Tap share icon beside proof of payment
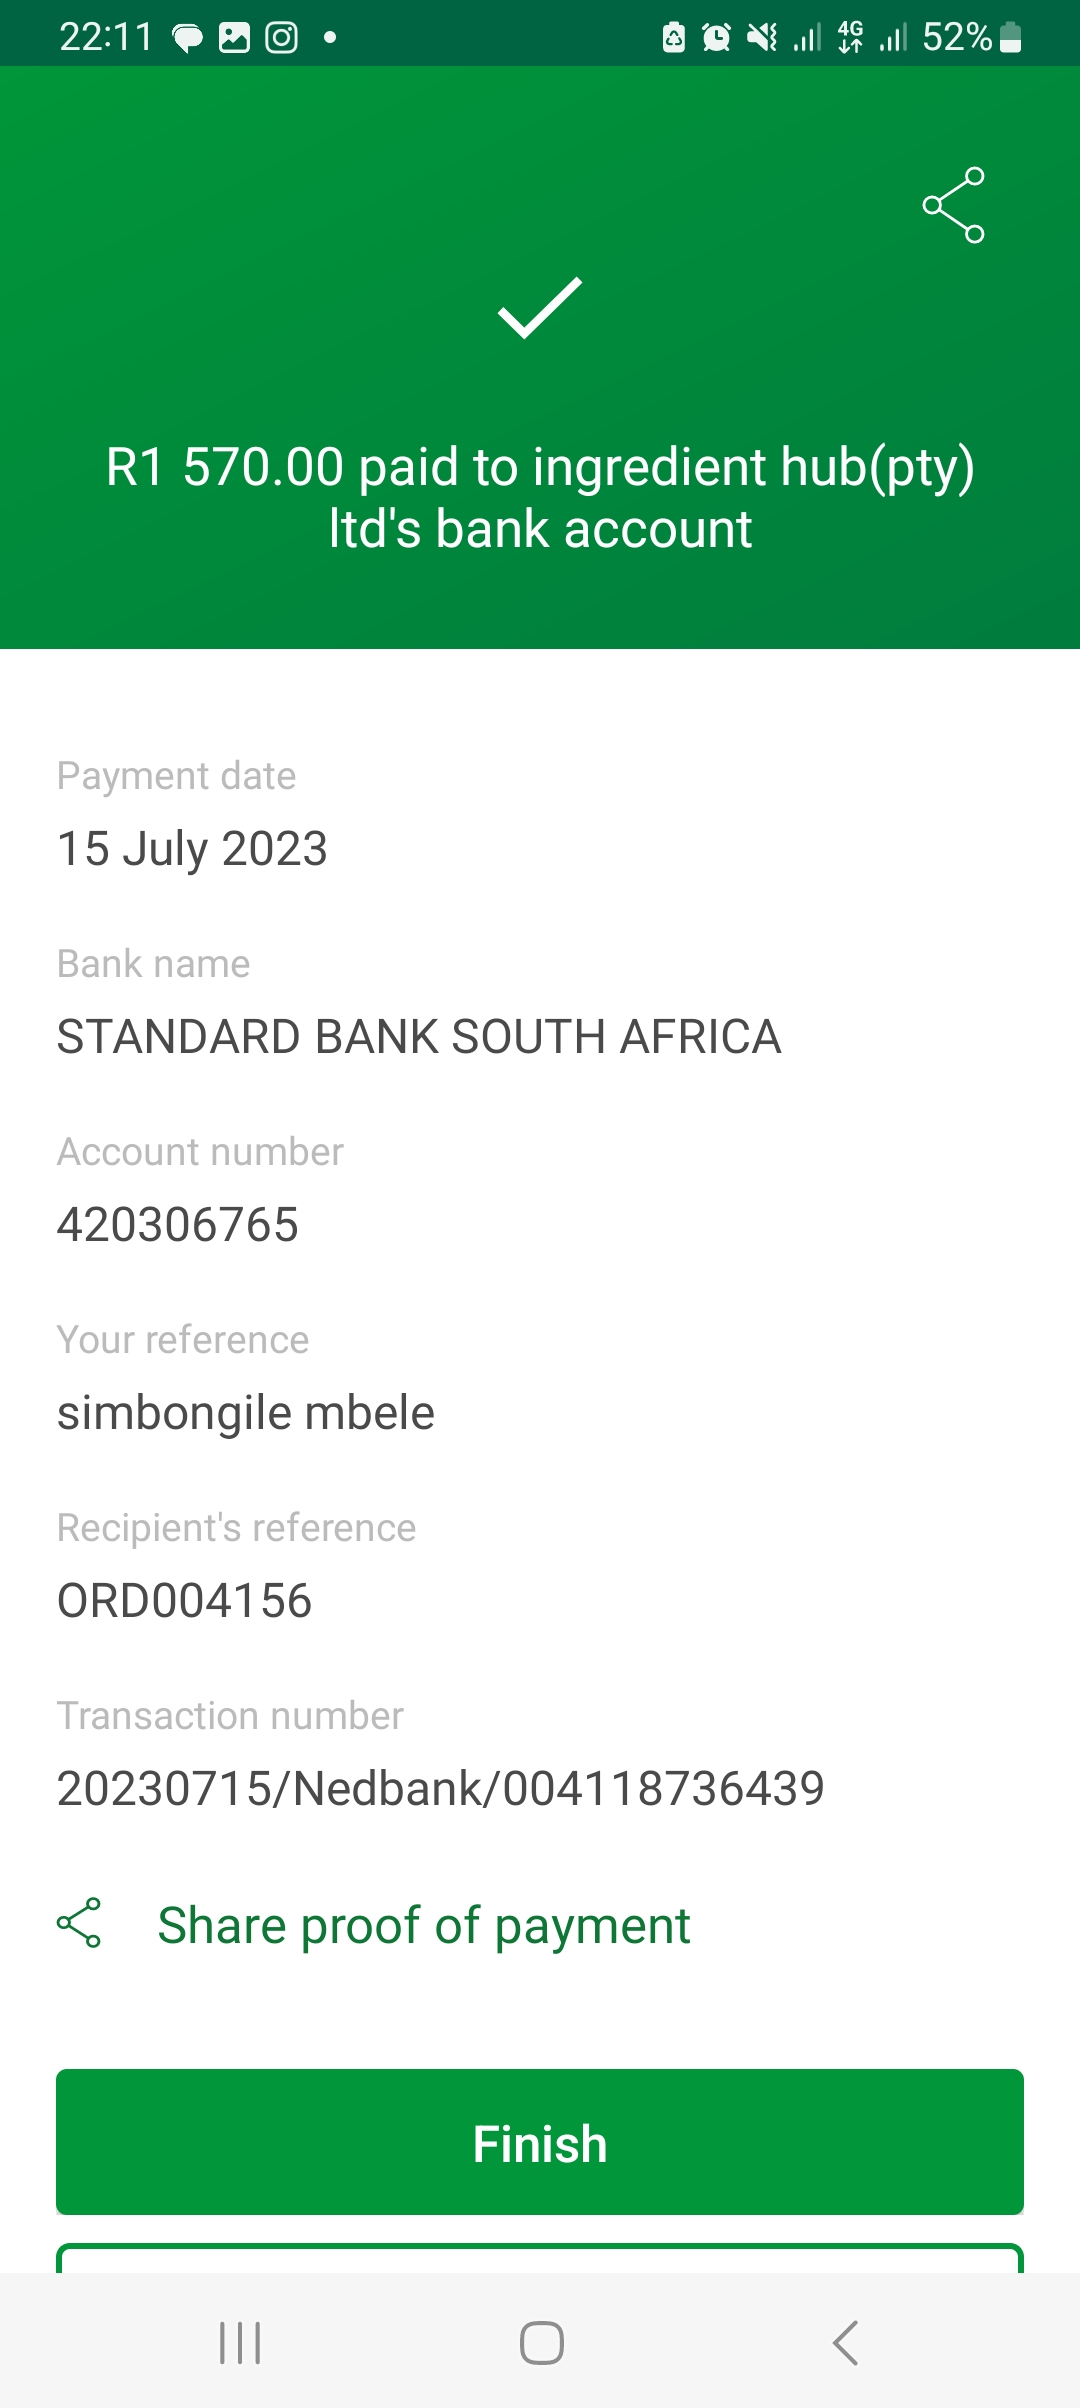Screen dimensions: 1080x2408 click(x=79, y=1922)
